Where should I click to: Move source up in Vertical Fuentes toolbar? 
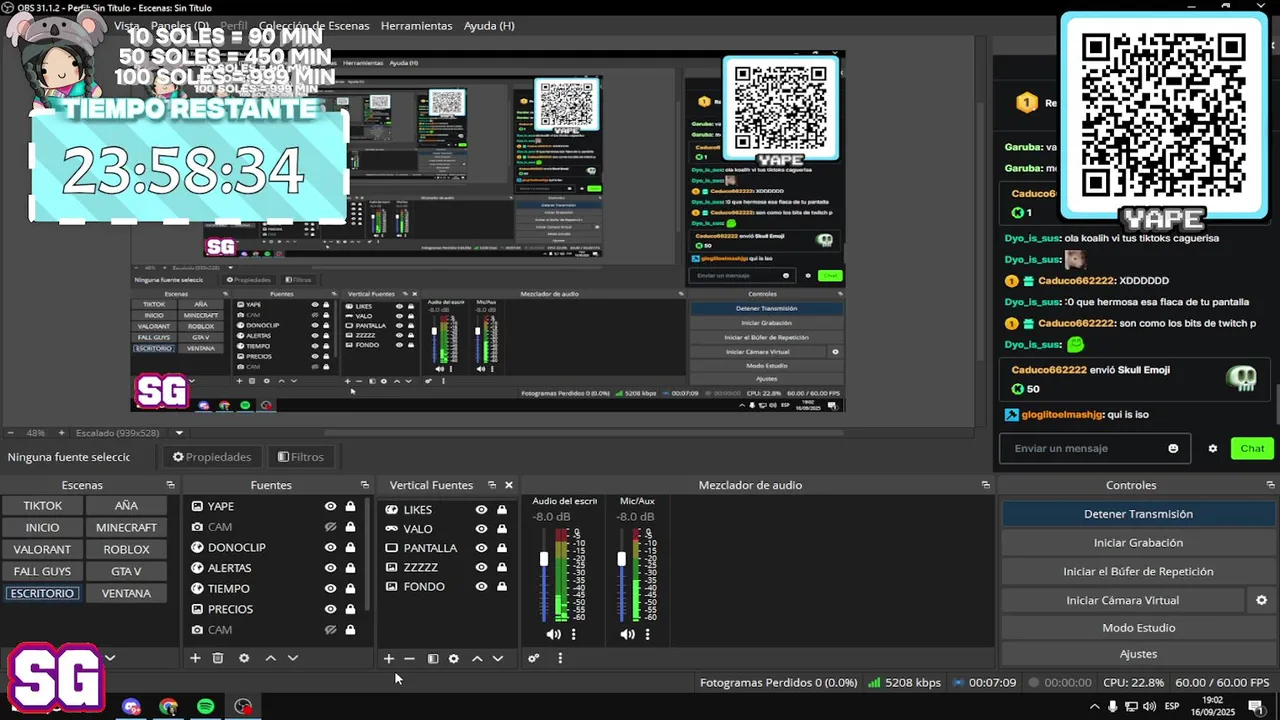pyautogui.click(x=477, y=658)
